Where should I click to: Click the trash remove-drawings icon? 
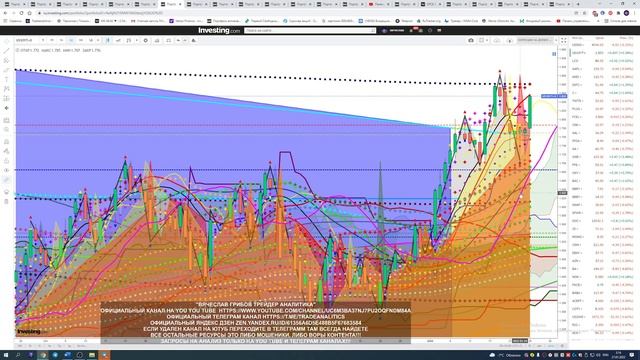point(6,202)
